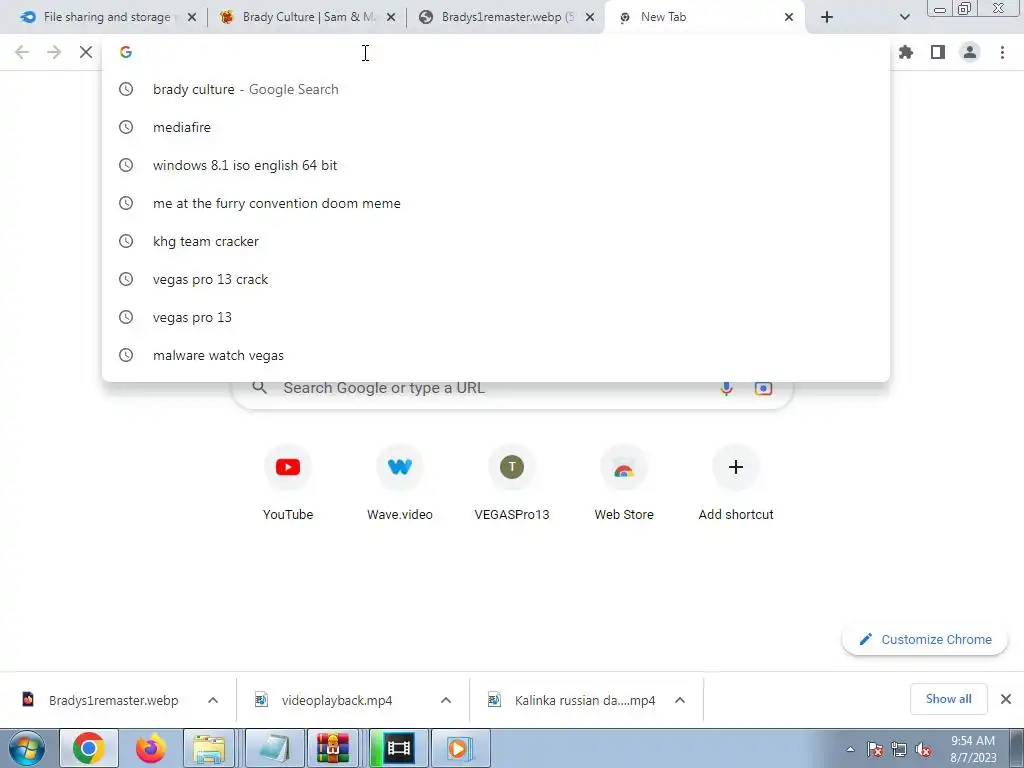1024x768 pixels.
Task: Close the Brady Culture tab
Action: (x=391, y=17)
